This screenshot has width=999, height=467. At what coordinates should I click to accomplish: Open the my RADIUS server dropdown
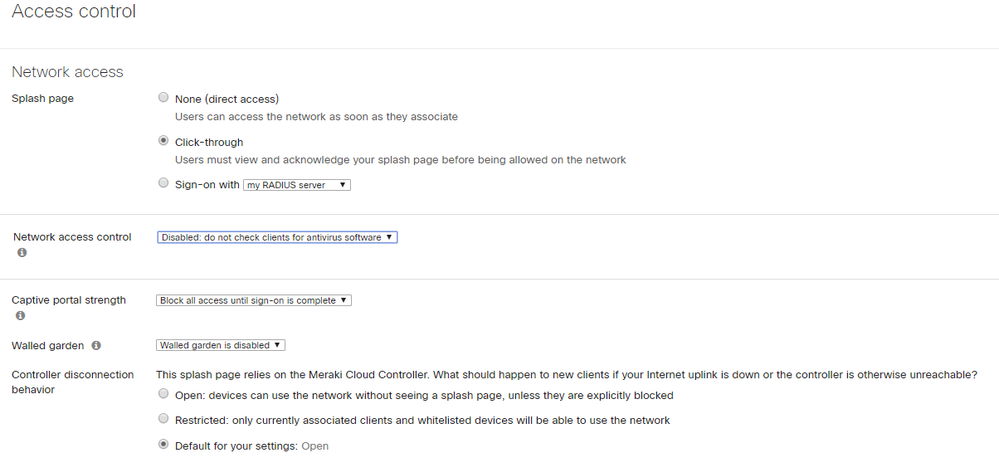[x=297, y=185]
